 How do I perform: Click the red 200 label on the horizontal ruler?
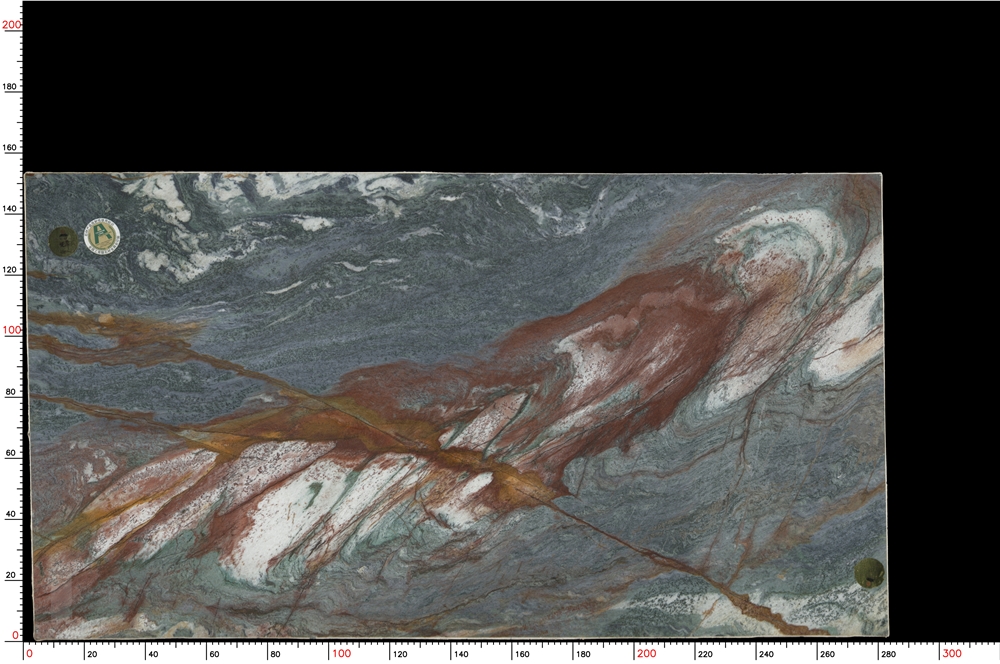646,653
